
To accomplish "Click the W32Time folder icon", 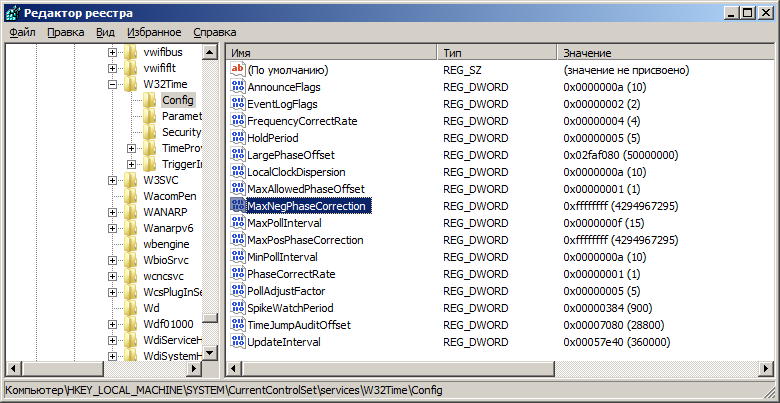I will point(131,84).
